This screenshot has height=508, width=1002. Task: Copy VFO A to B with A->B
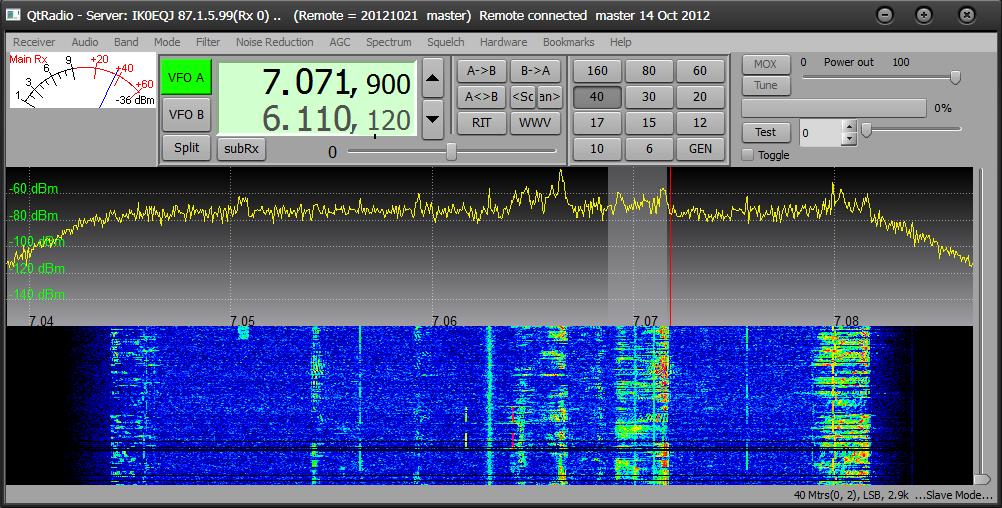482,70
